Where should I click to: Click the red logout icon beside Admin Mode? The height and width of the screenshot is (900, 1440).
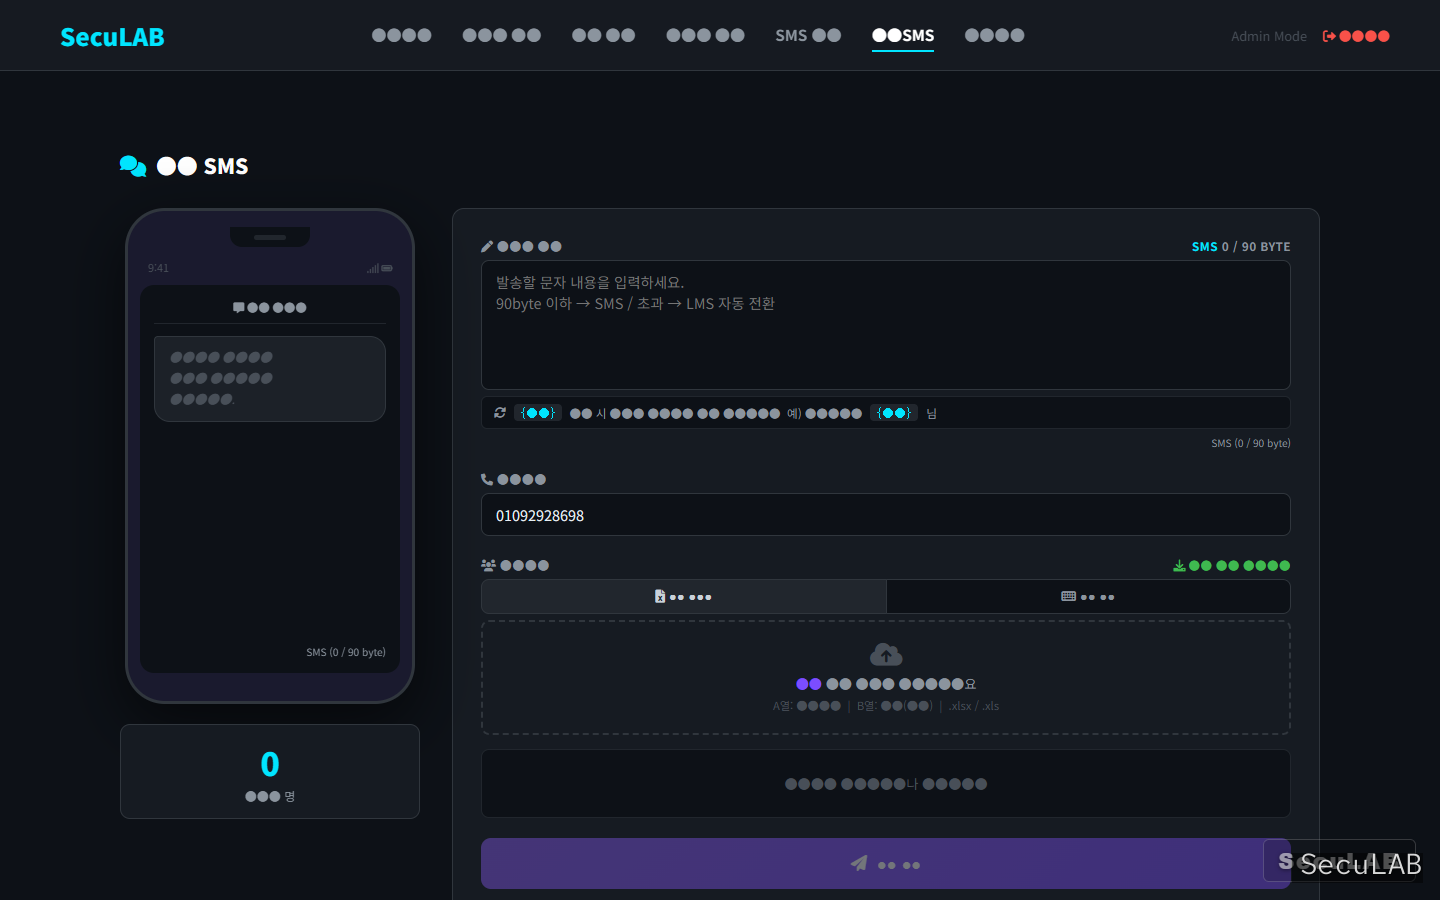pos(1329,36)
